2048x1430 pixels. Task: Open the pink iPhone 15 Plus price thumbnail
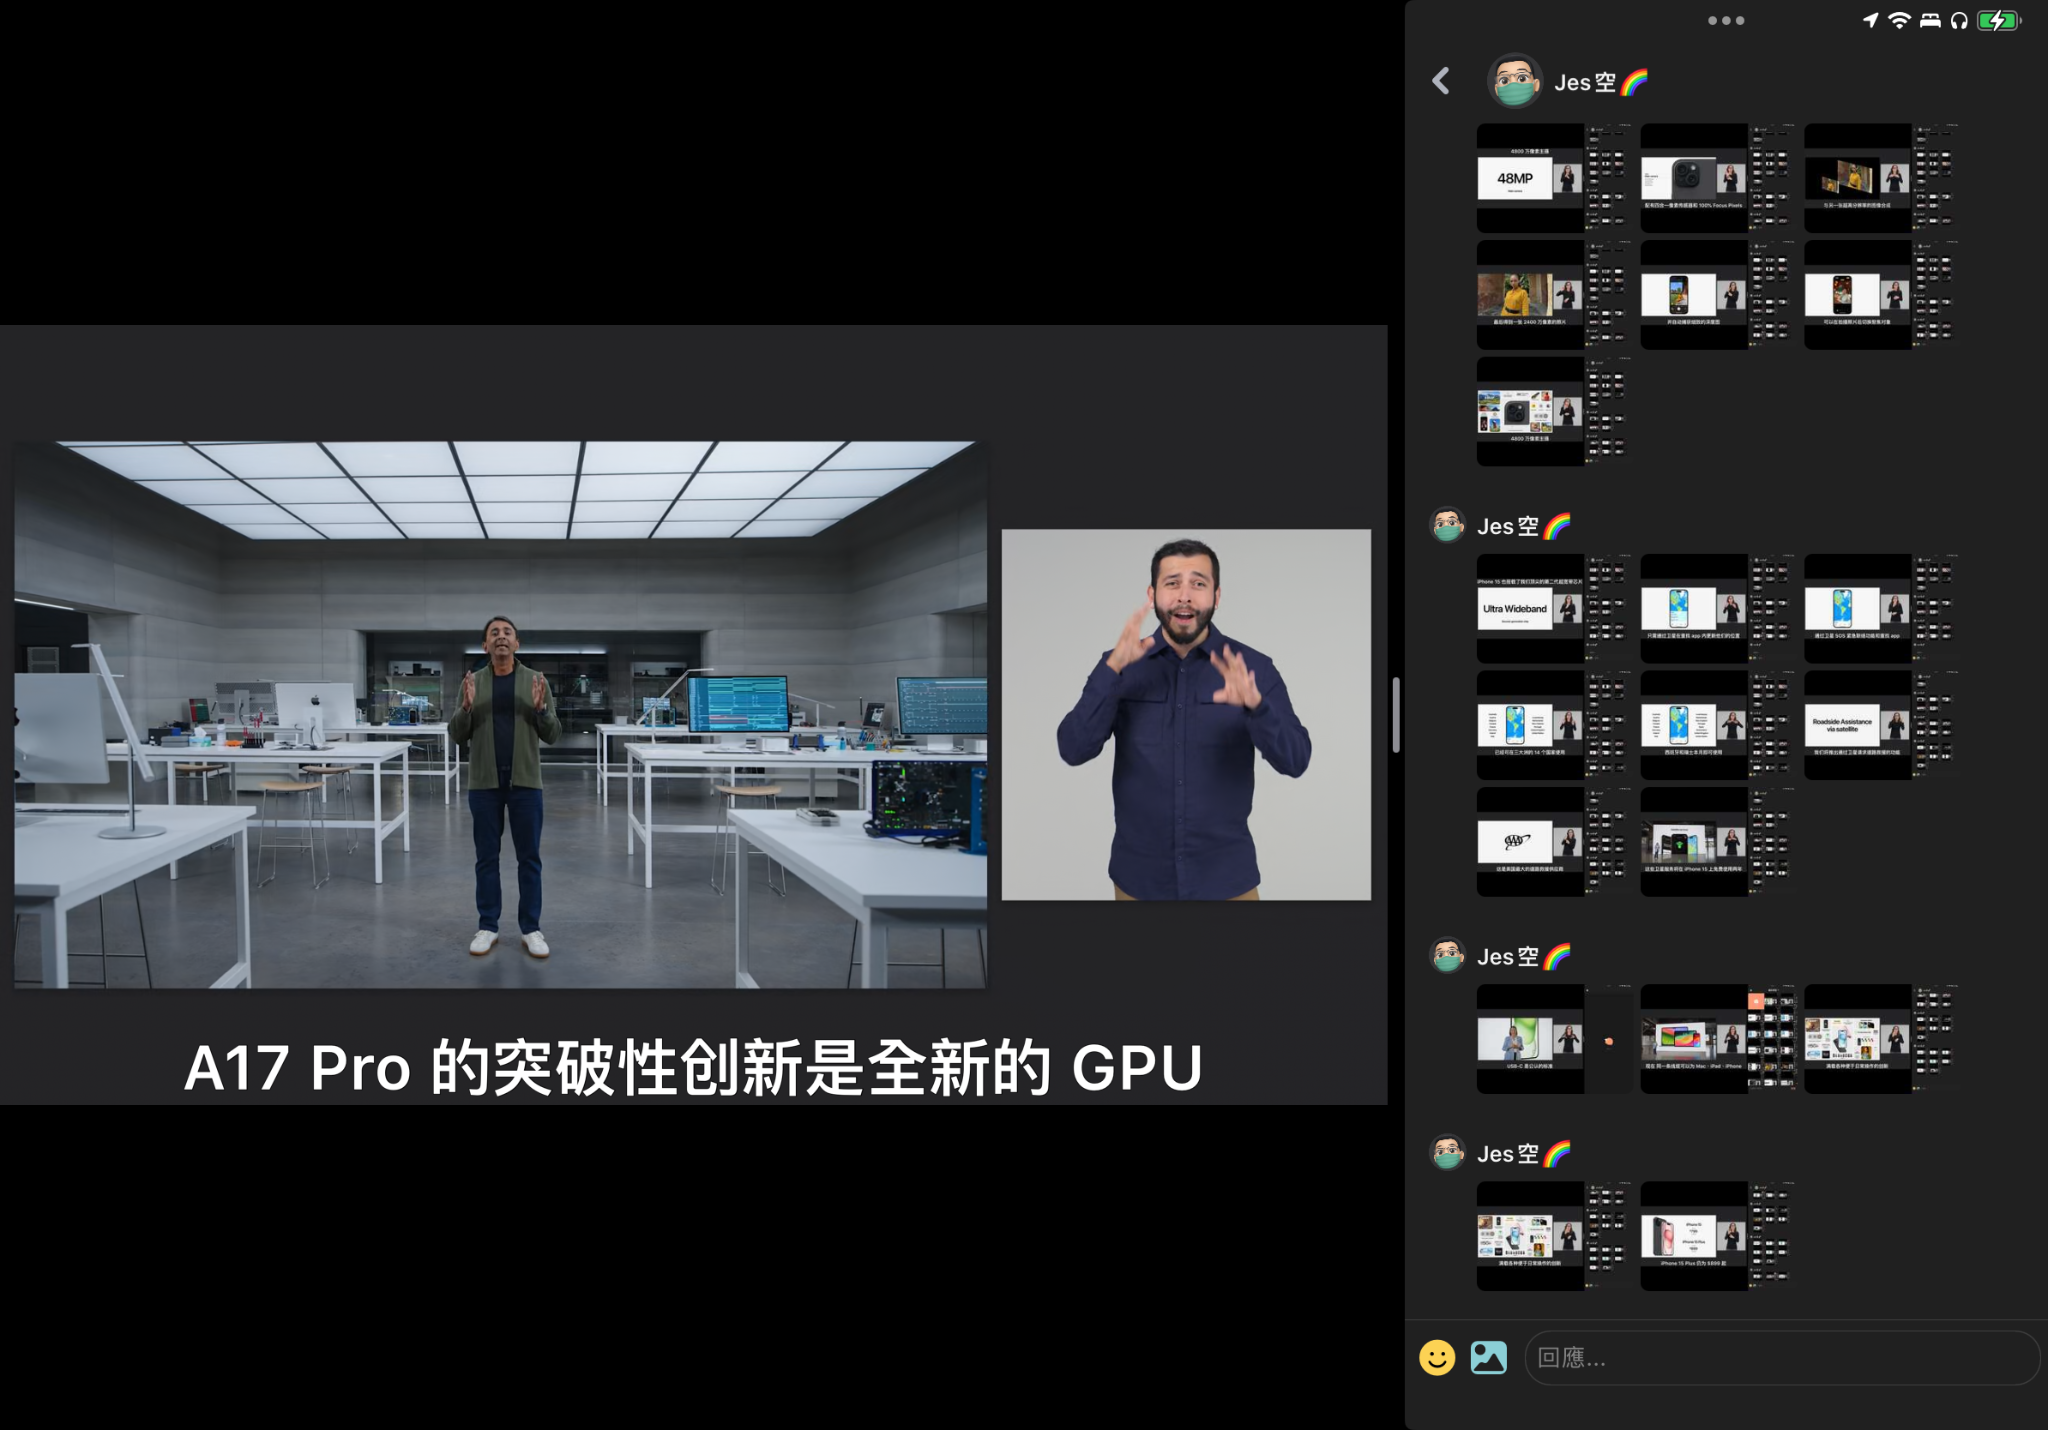1717,1236
